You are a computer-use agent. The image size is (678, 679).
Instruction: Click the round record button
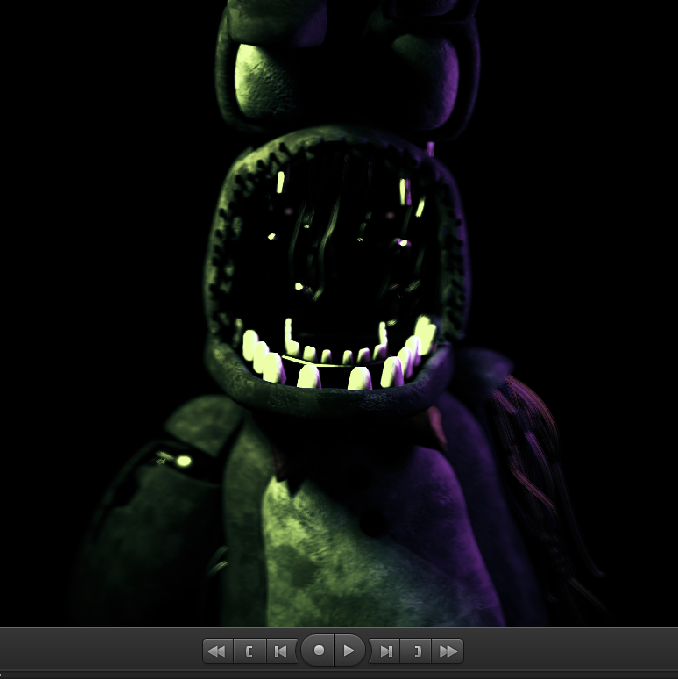(318, 650)
